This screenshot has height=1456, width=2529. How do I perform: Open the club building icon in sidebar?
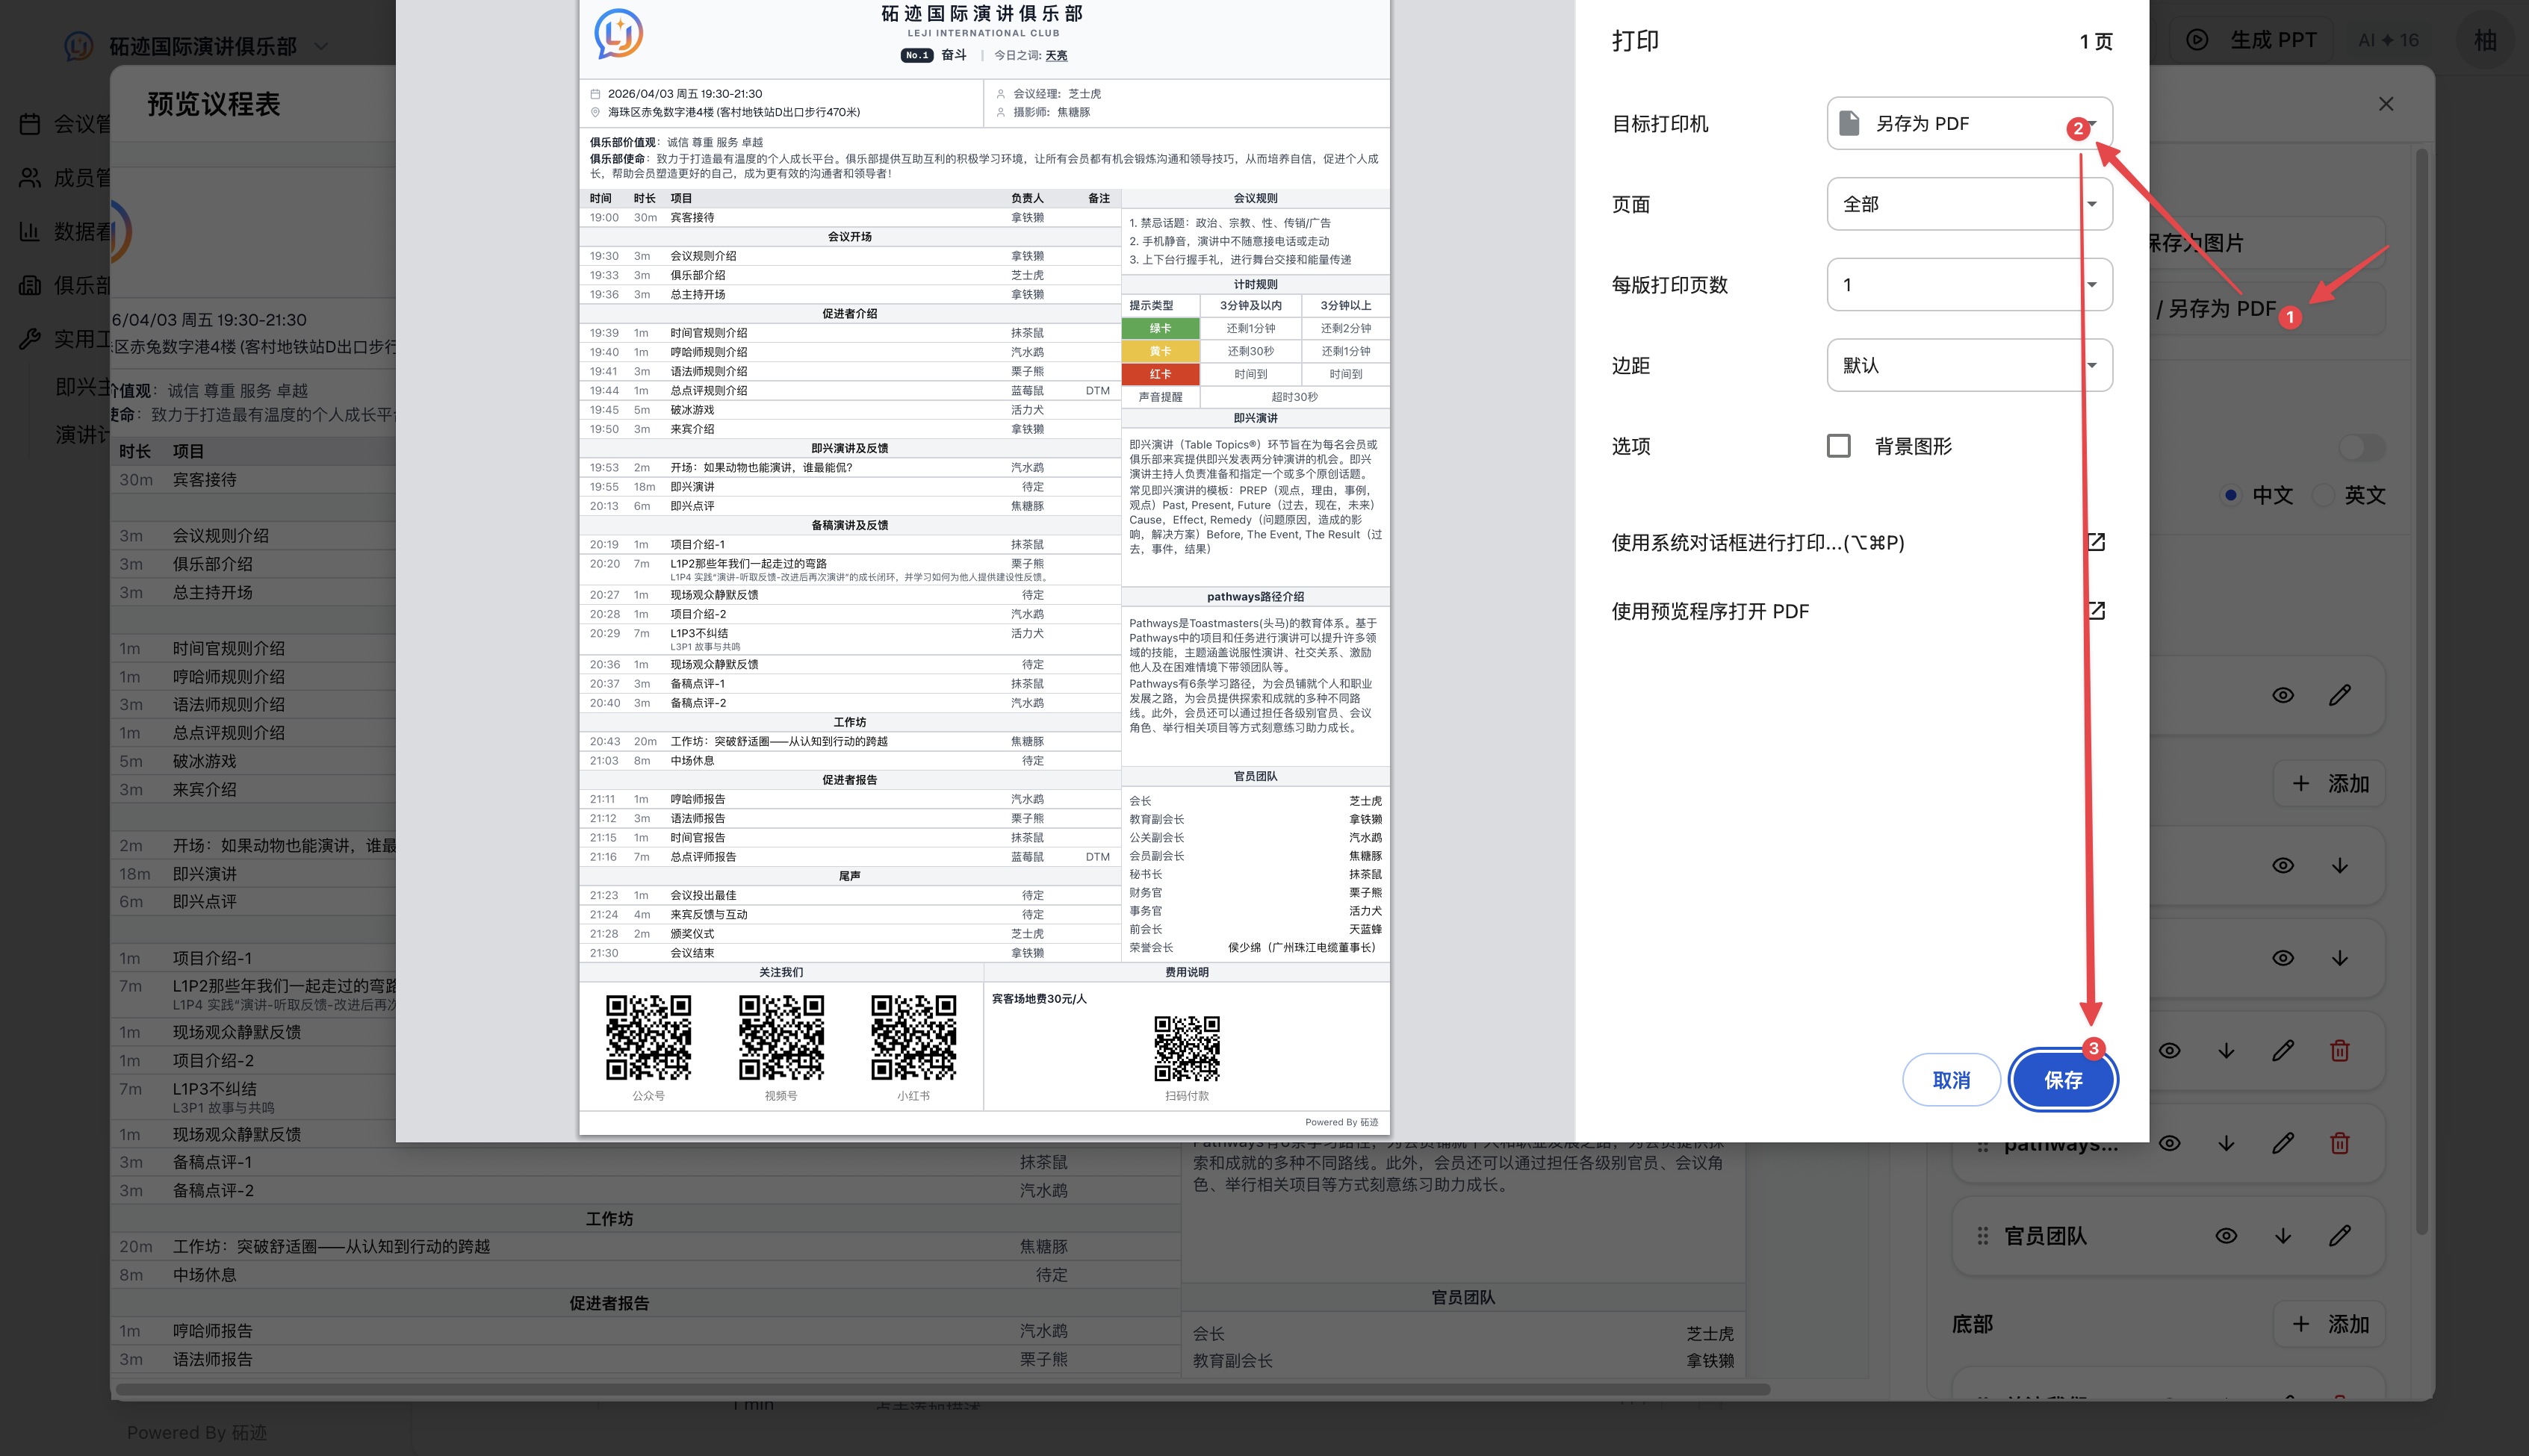pos(30,286)
